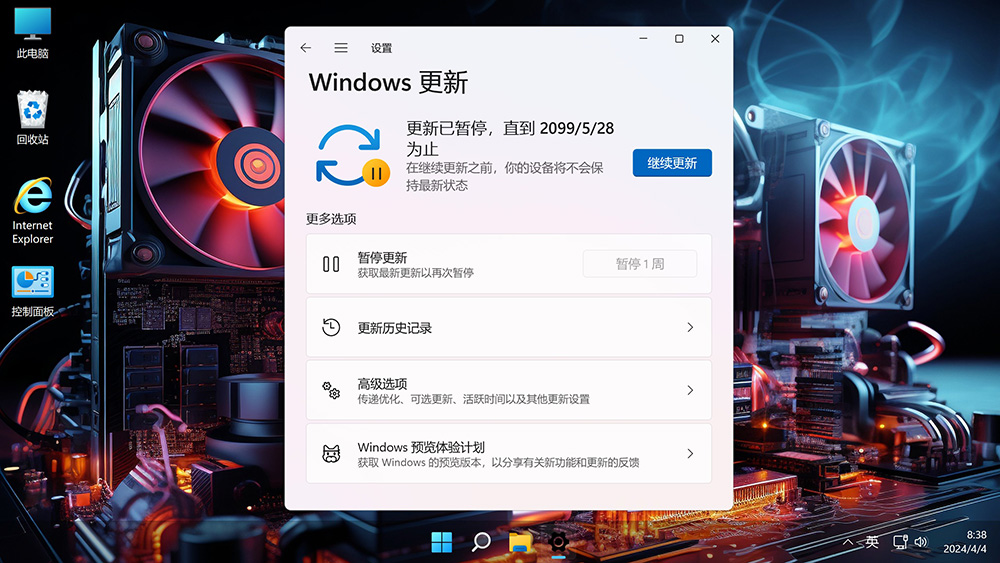
Task: Expand the 高级选项 chevron arrow
Action: click(x=690, y=390)
